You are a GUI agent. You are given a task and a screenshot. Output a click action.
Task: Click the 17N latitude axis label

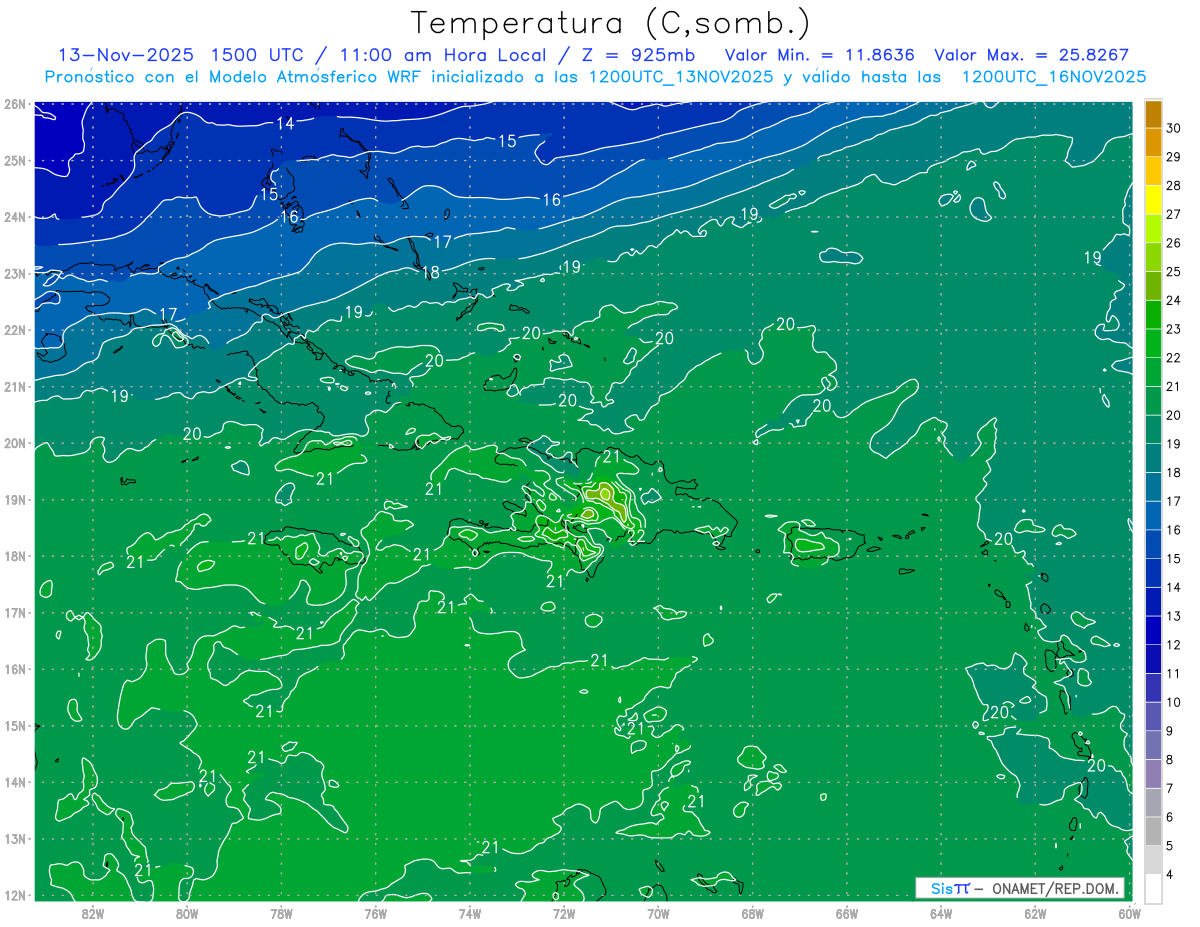(15, 612)
